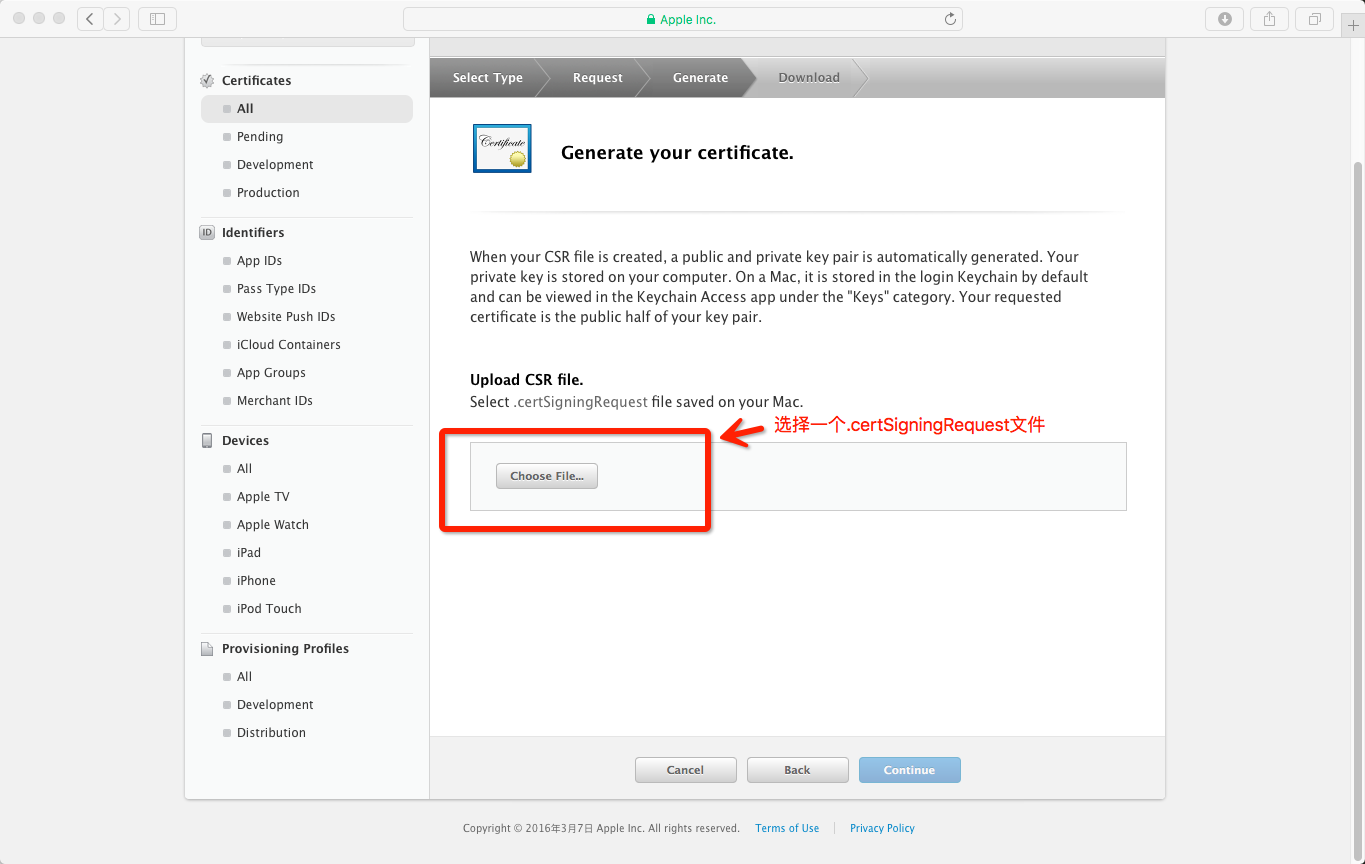Add a new tab with plus icon
Viewport: 1365px width, 864px height.
click(1353, 25)
